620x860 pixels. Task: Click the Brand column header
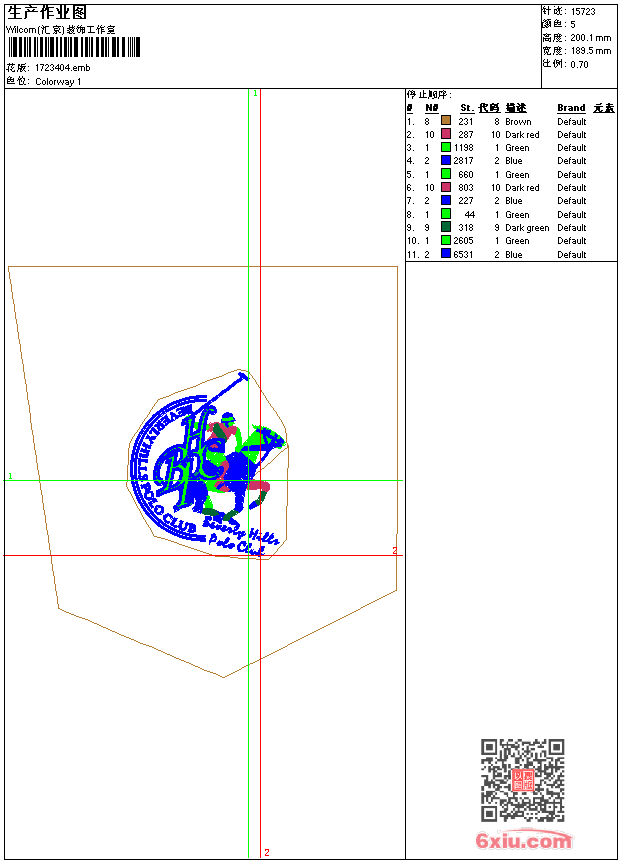point(571,108)
